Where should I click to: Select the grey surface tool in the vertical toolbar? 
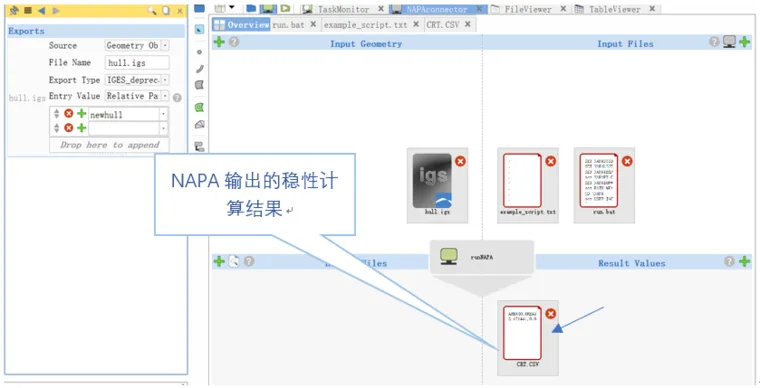(x=199, y=85)
